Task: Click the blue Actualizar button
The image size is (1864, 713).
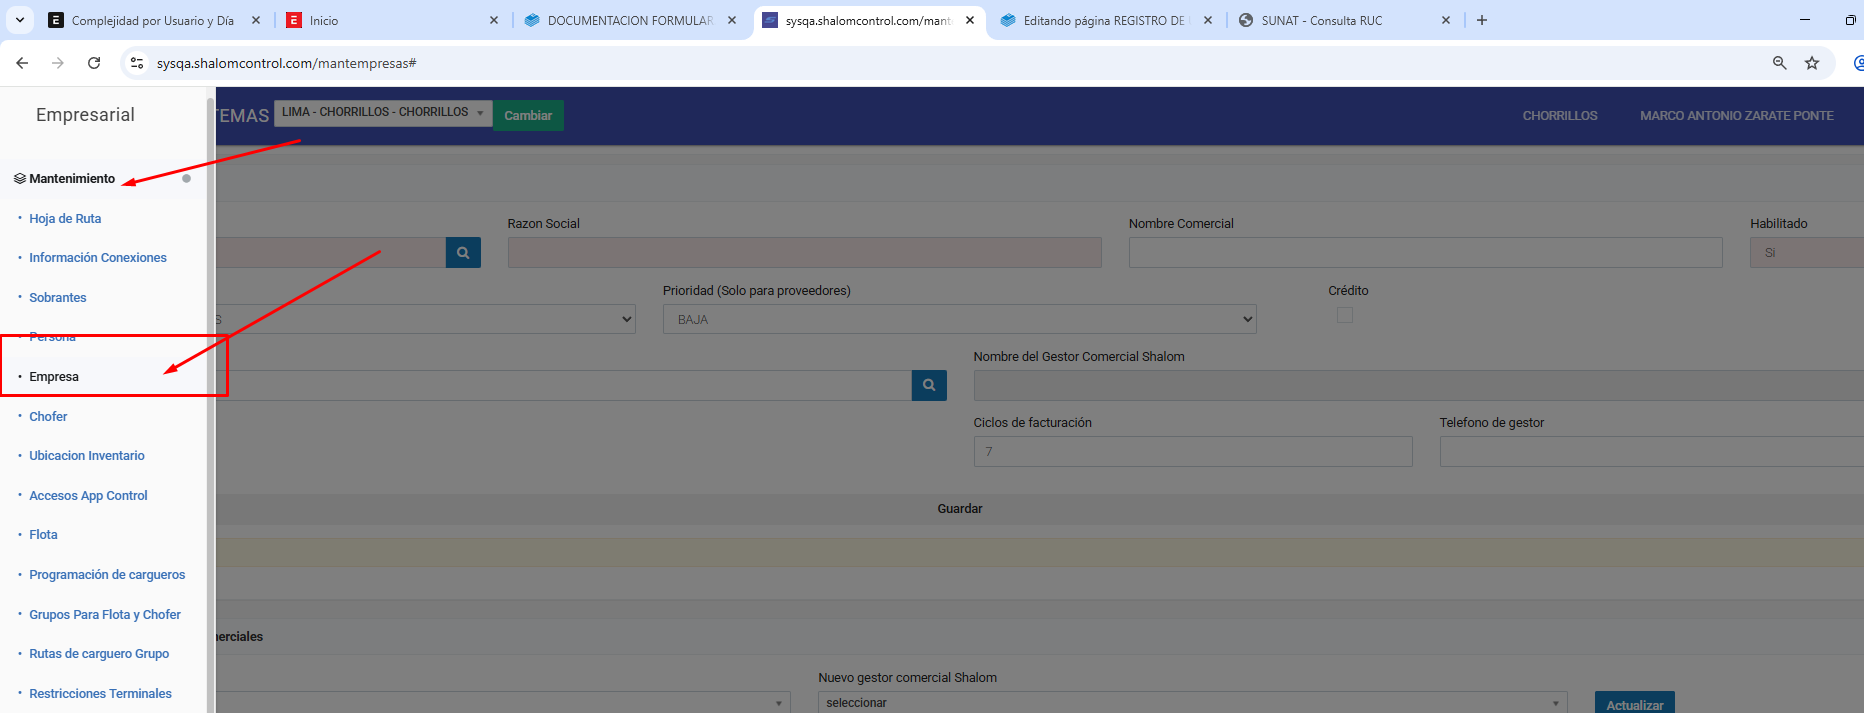Action: pos(1634,704)
